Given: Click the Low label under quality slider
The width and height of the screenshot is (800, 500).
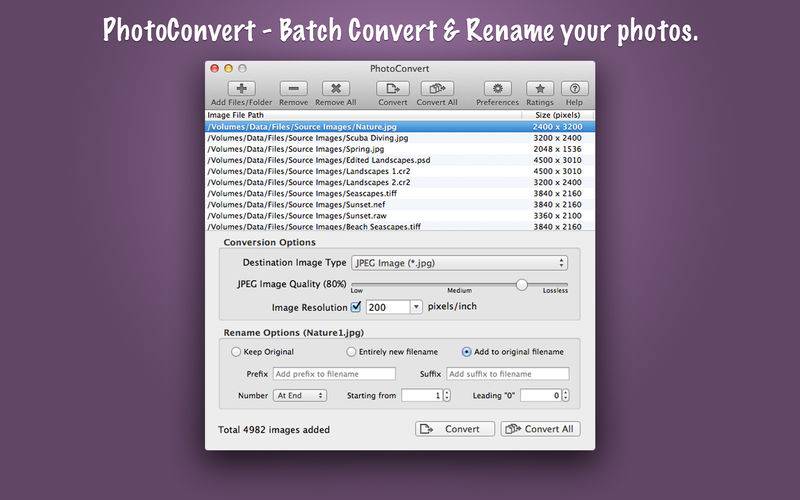Looking at the screenshot, I should click(x=357, y=291).
